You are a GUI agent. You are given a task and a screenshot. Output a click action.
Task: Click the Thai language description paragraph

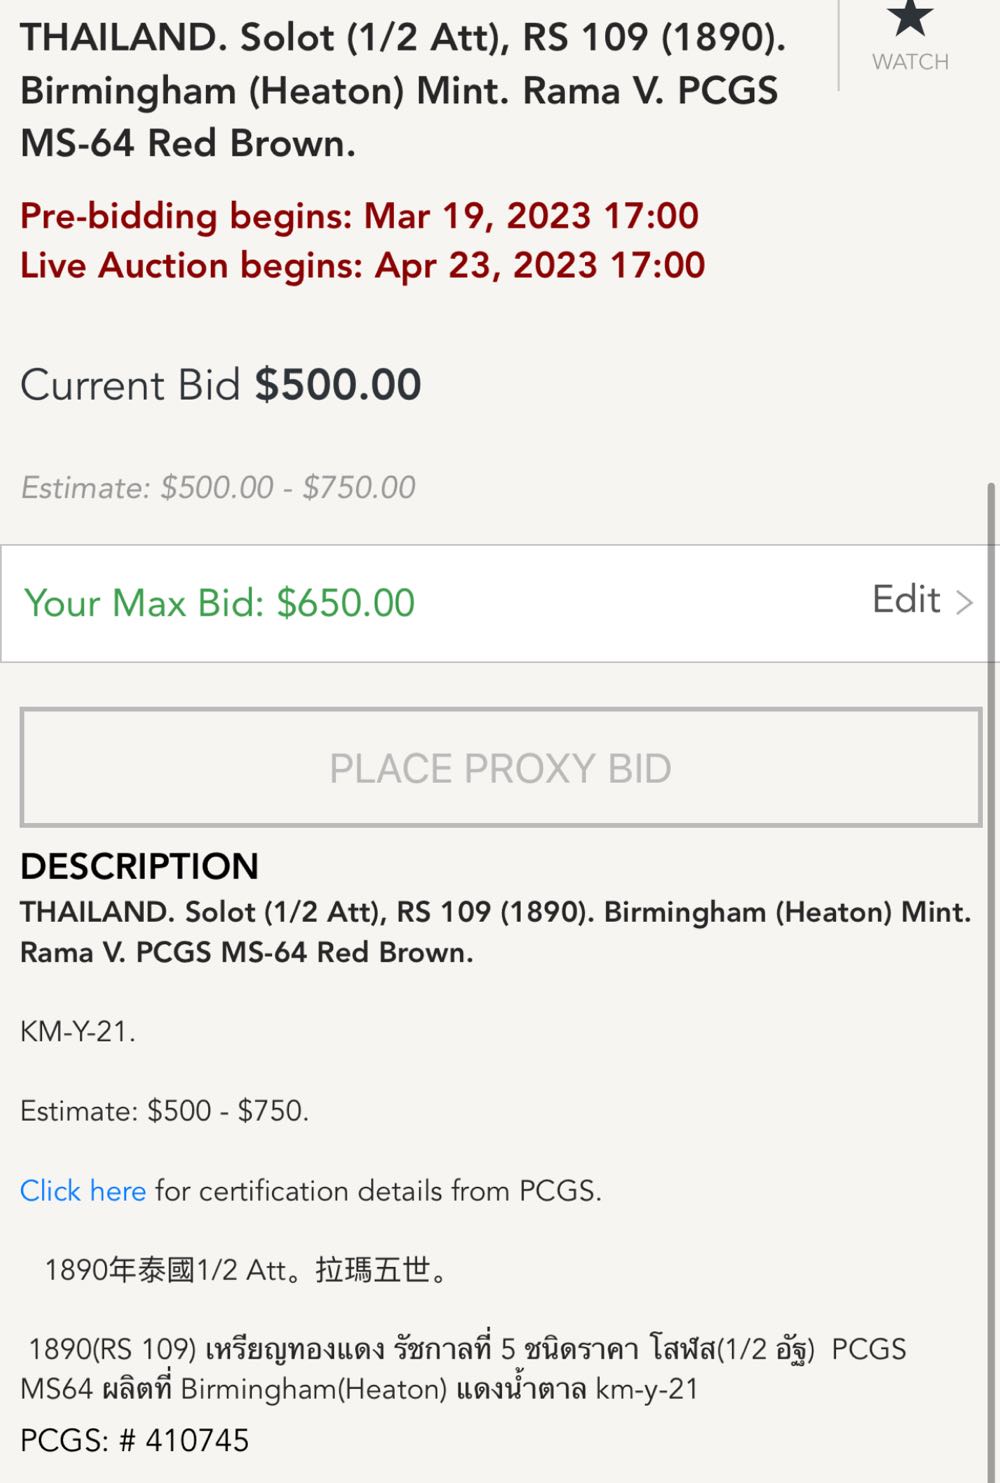click(x=465, y=1369)
